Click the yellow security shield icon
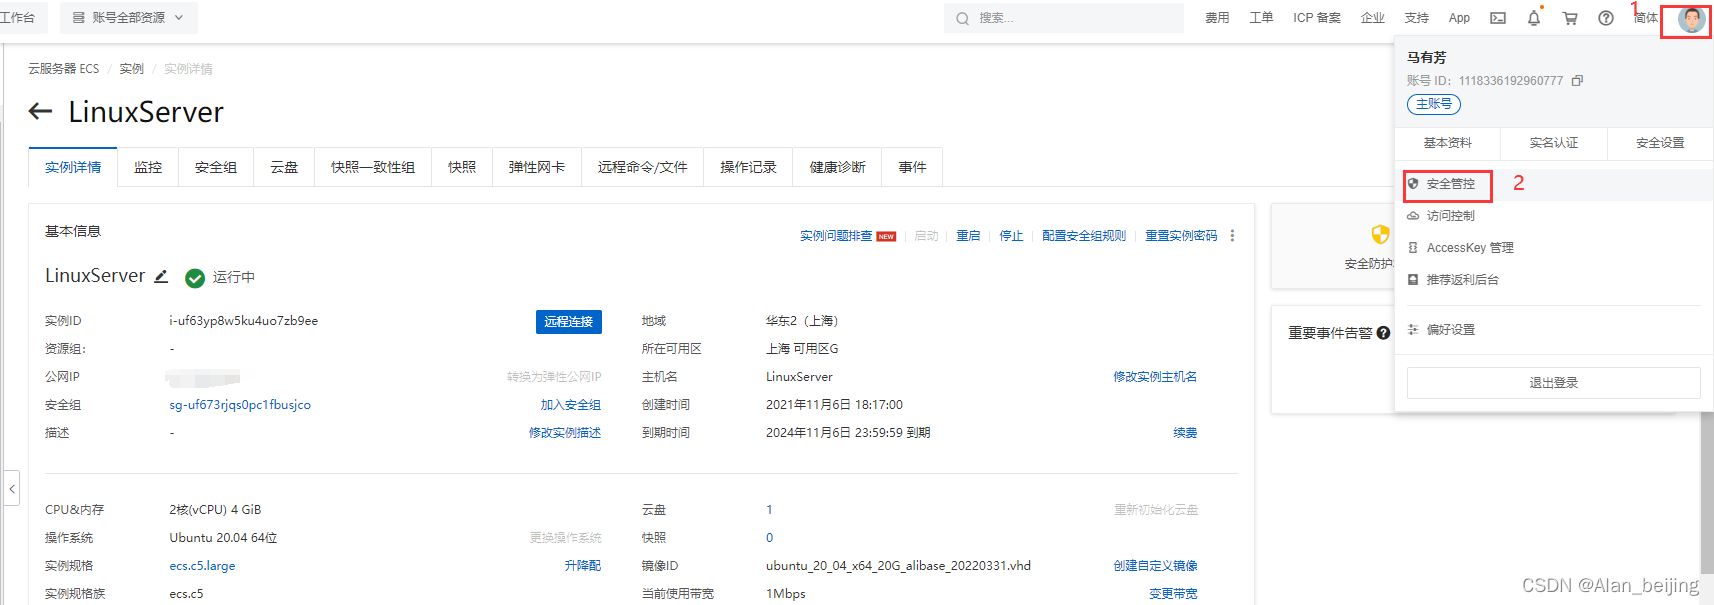Screen dimensions: 1714x605 1380,235
